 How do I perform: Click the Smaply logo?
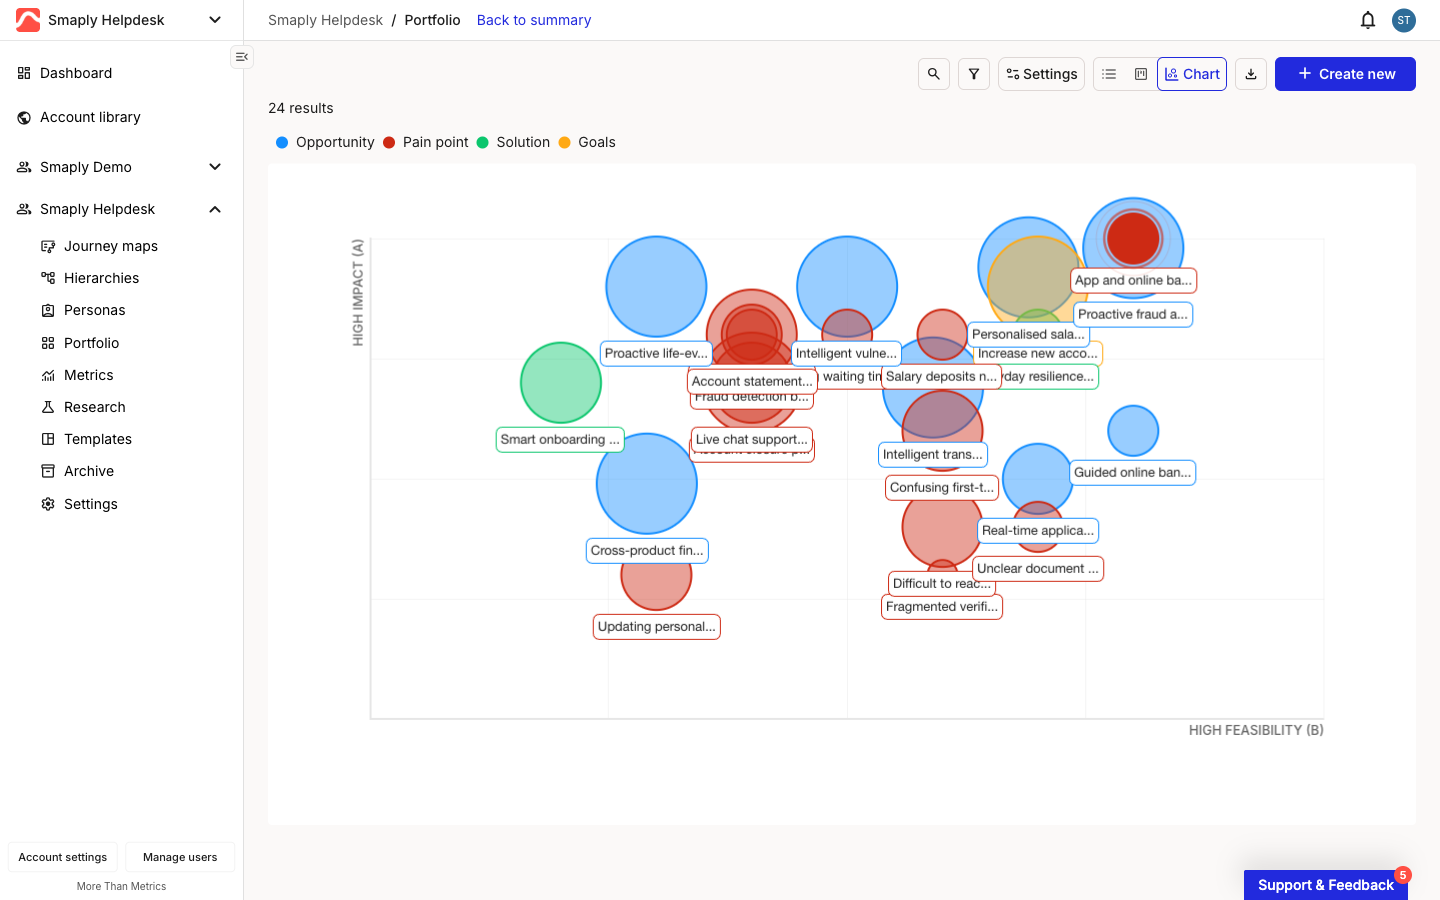28,20
